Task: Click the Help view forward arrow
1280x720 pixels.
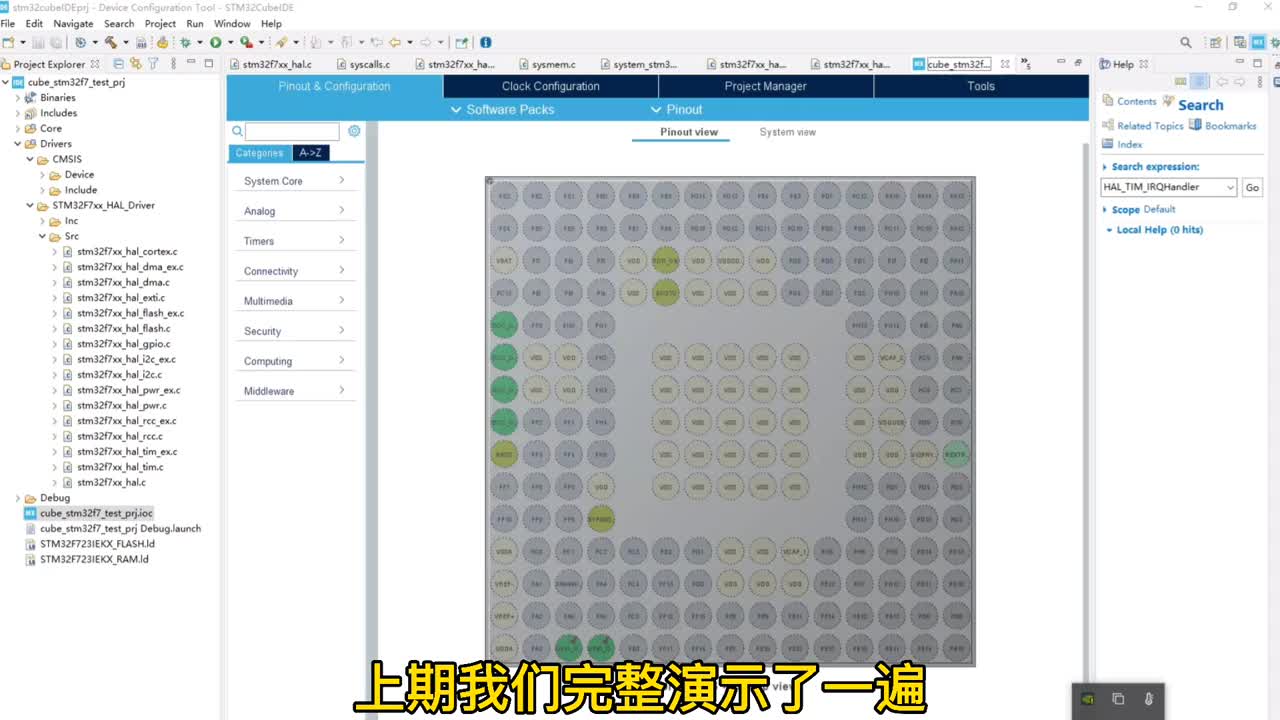Action: click(1240, 82)
